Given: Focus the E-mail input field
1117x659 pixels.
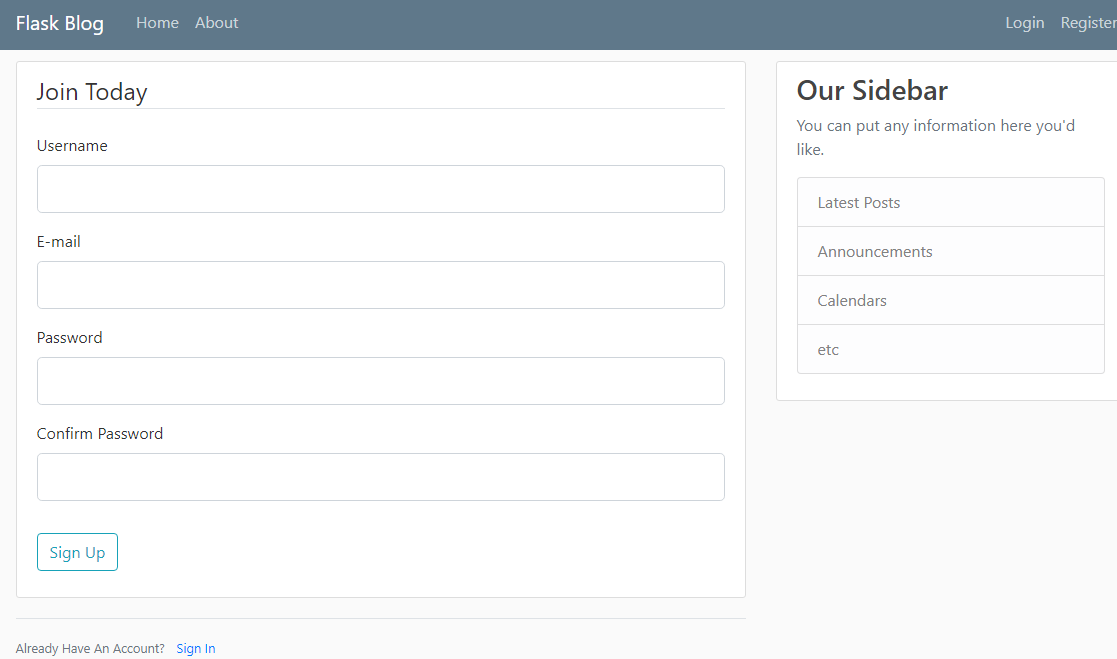Looking at the screenshot, I should 380,285.
